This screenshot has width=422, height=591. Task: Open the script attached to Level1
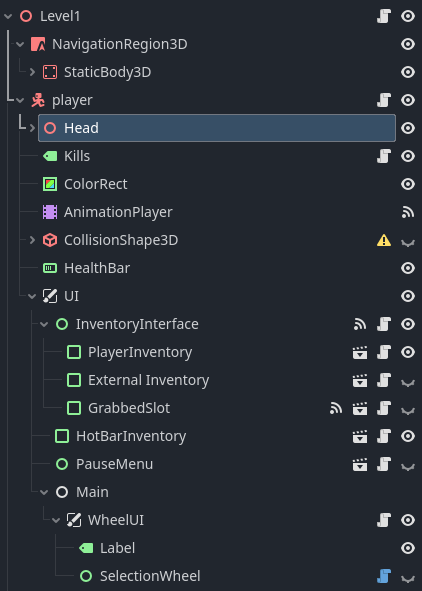point(384,16)
